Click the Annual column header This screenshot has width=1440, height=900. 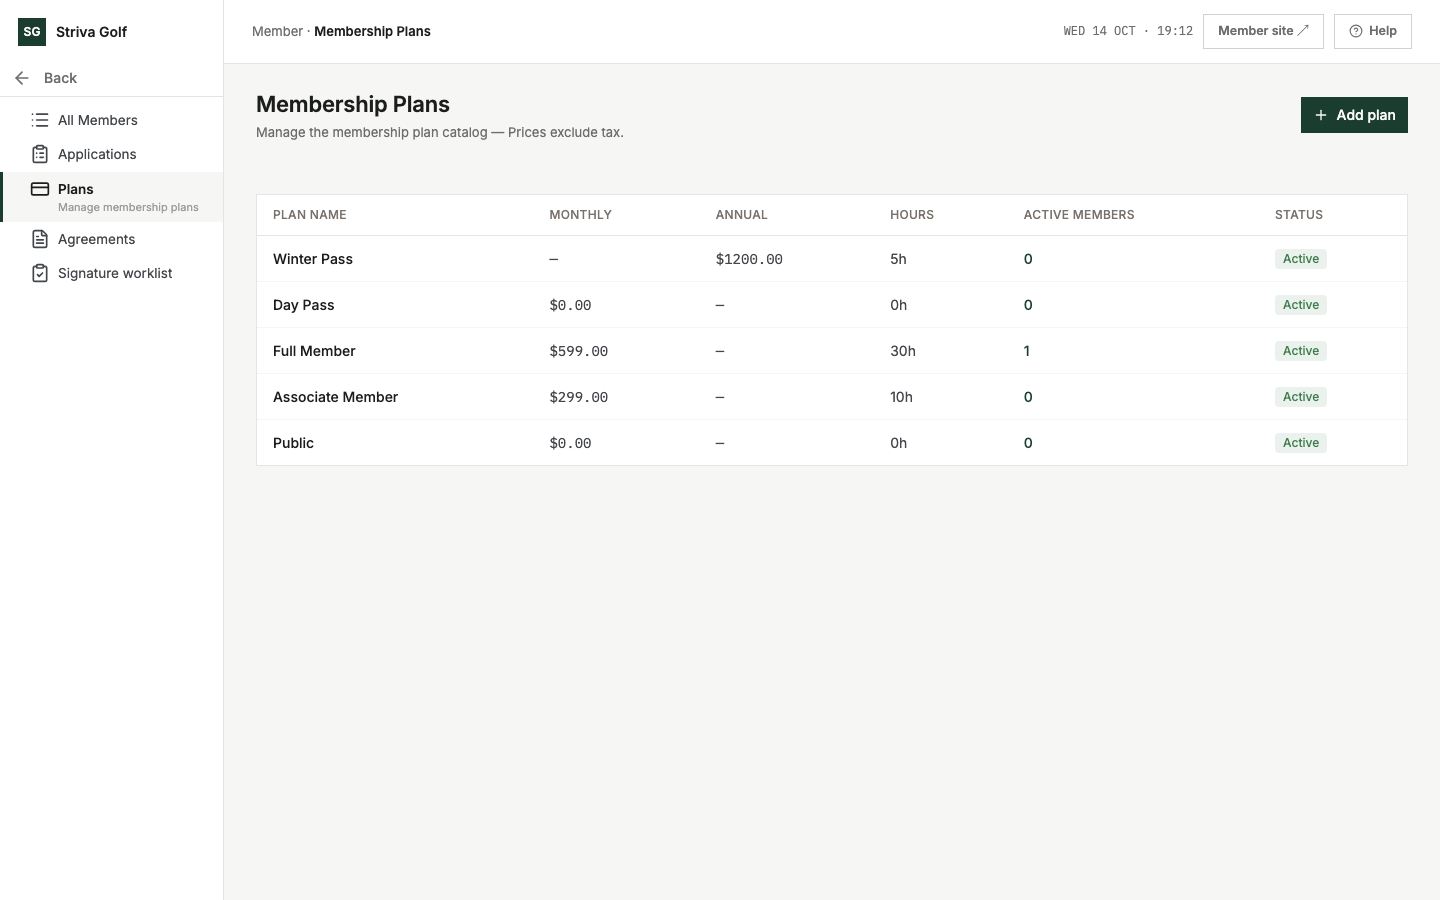[742, 215]
